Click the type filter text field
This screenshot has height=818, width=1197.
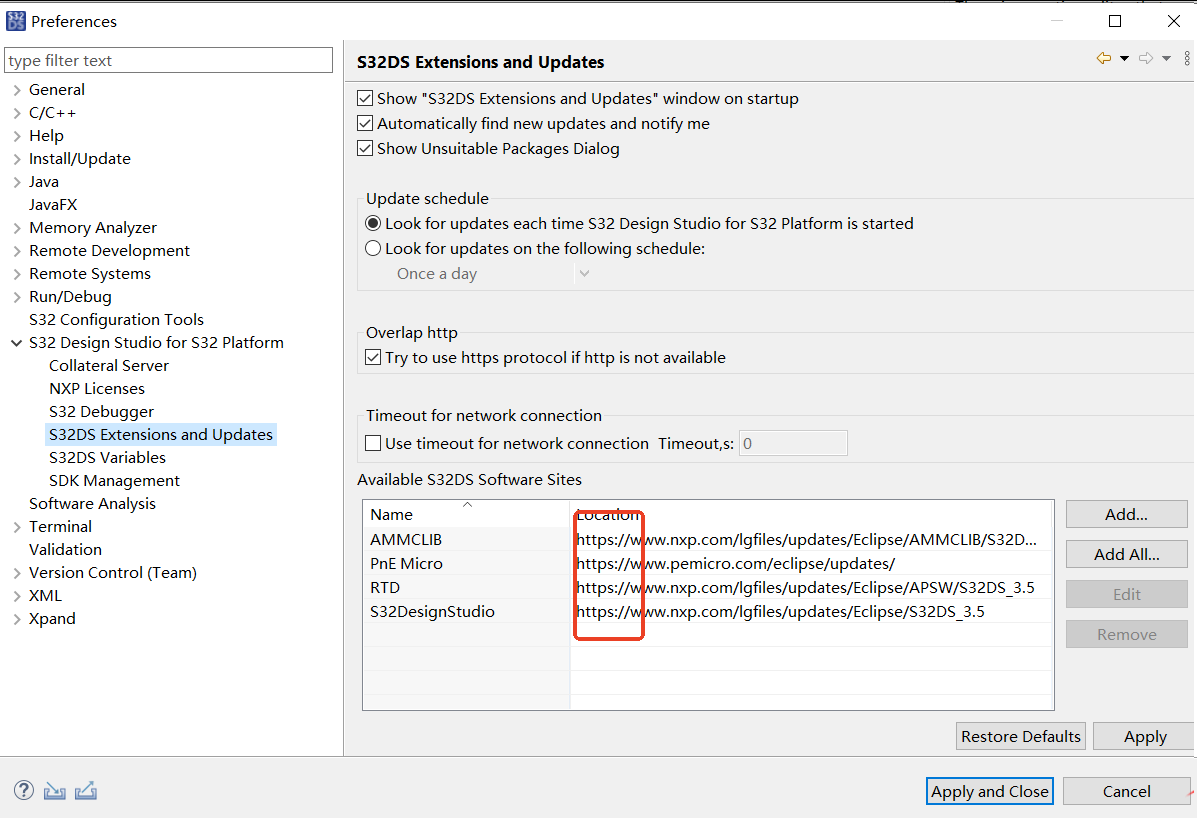coord(169,60)
